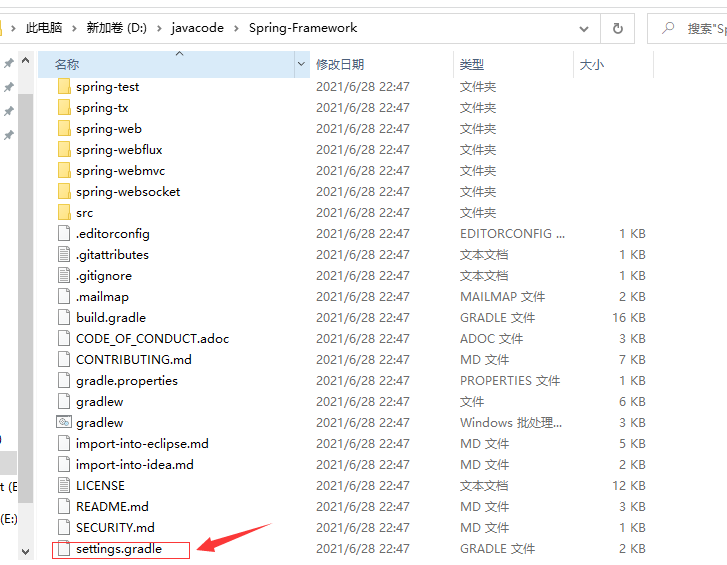Click the navigation pane scroll up arrow
Screen dimensions: 727x565
point(26,60)
